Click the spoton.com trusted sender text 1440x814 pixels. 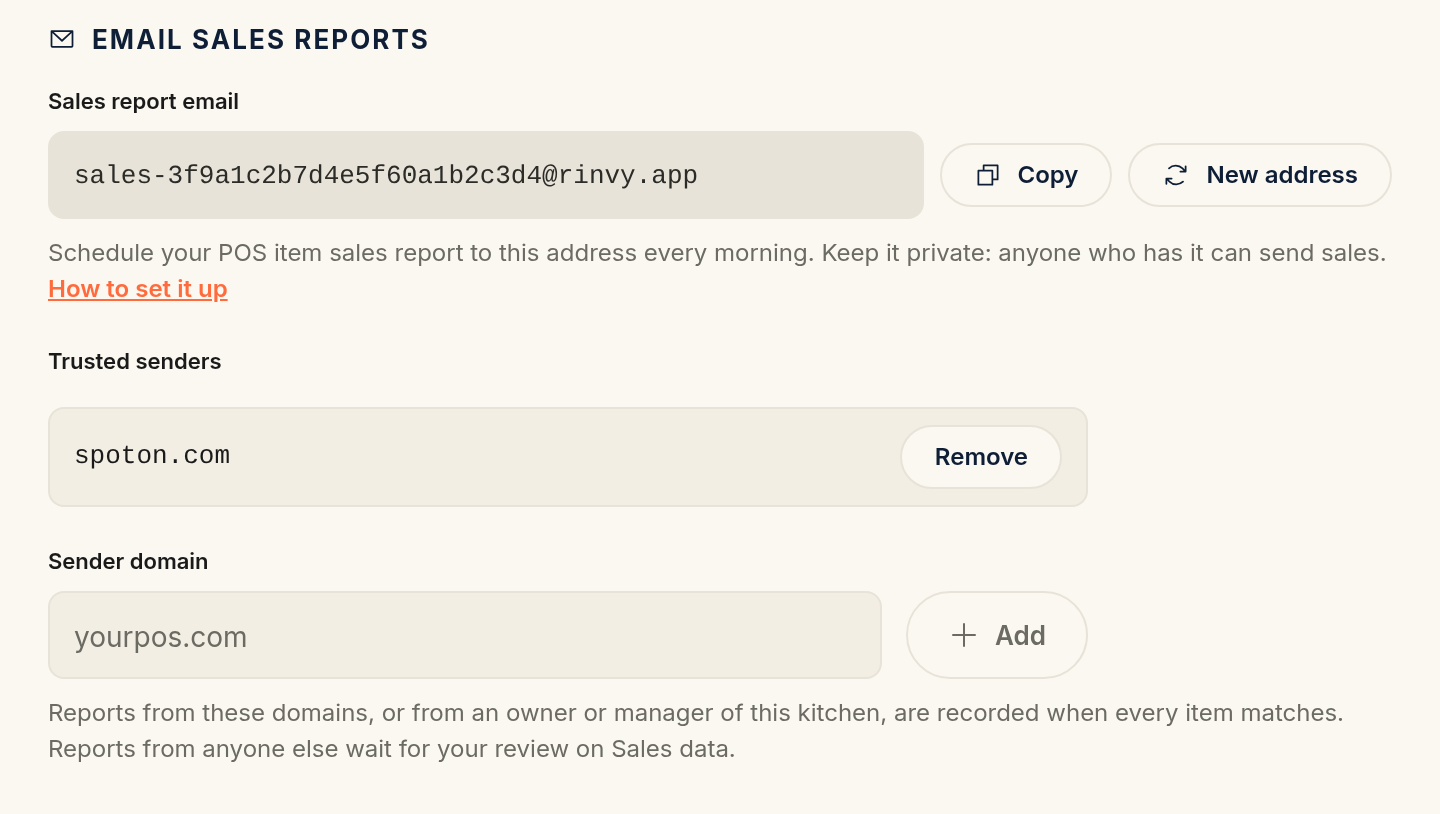pos(152,456)
